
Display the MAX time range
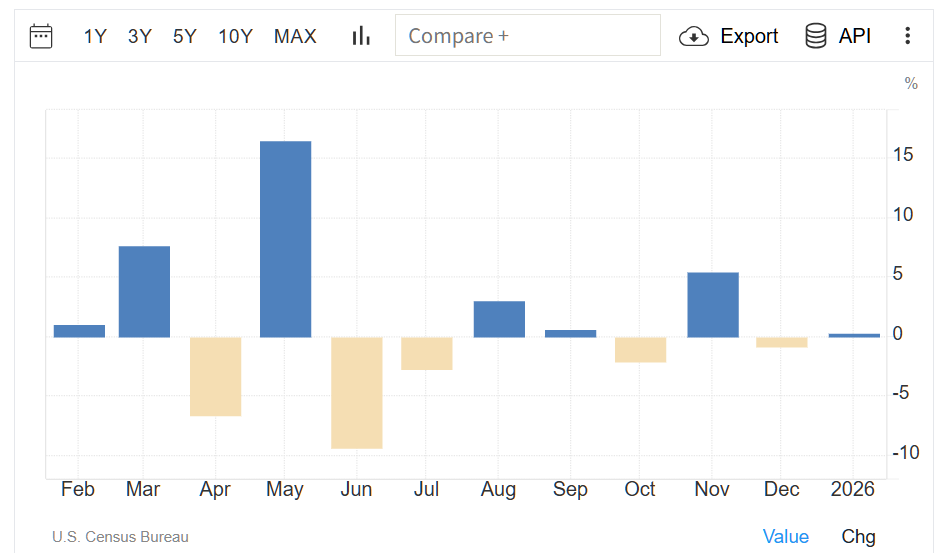(x=295, y=37)
